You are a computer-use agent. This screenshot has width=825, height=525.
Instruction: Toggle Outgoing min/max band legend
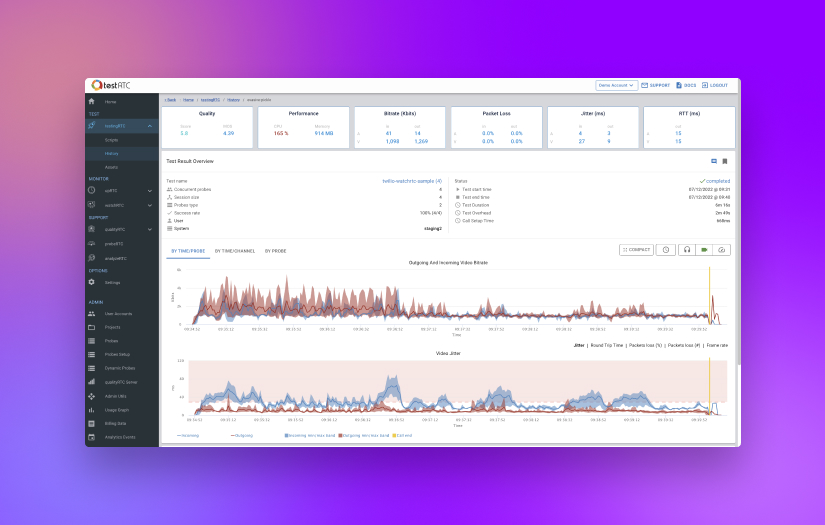(x=364, y=436)
